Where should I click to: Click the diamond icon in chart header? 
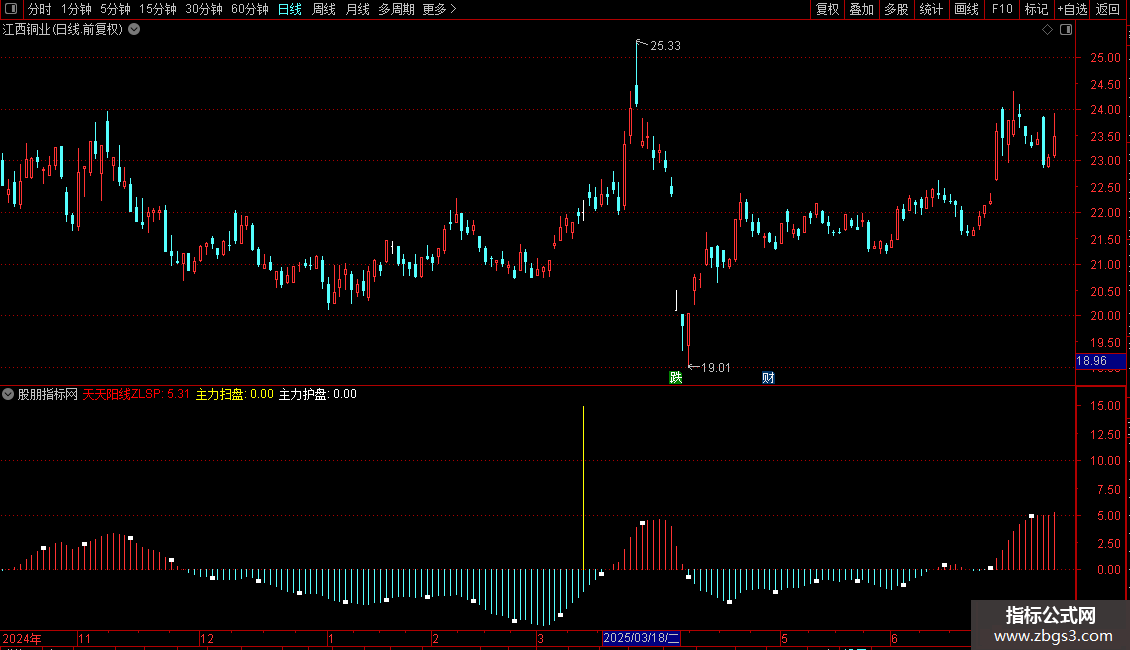pos(1048,30)
